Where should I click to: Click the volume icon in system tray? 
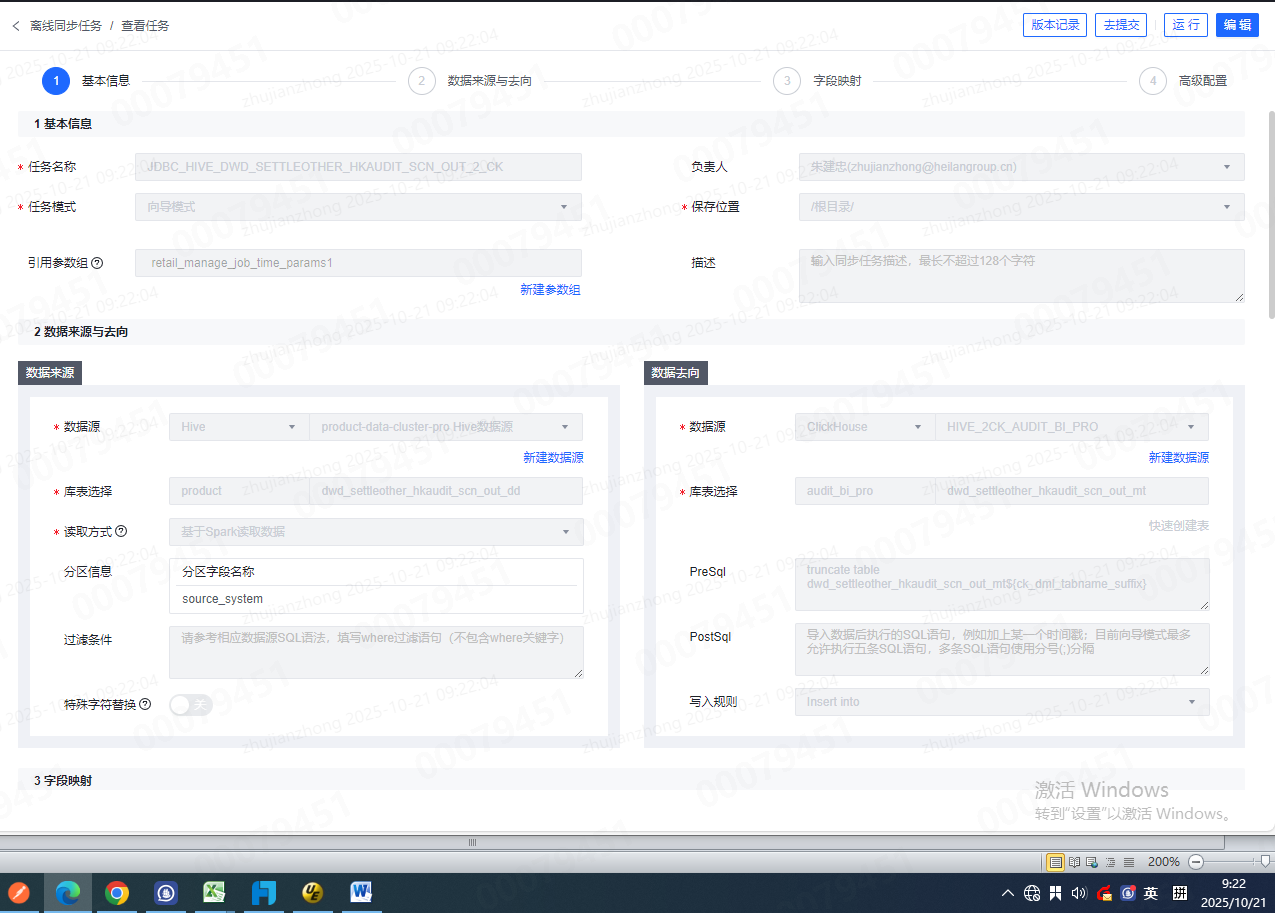click(x=1079, y=892)
